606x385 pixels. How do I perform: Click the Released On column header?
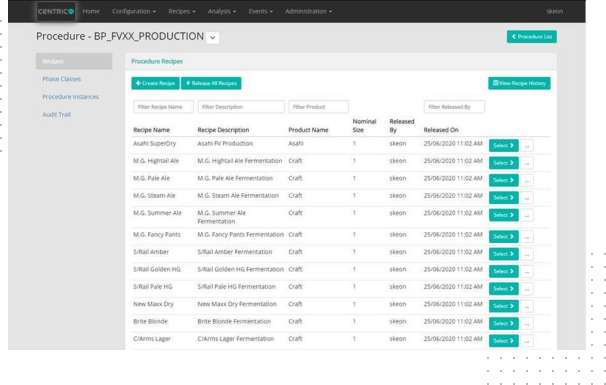[441, 130]
